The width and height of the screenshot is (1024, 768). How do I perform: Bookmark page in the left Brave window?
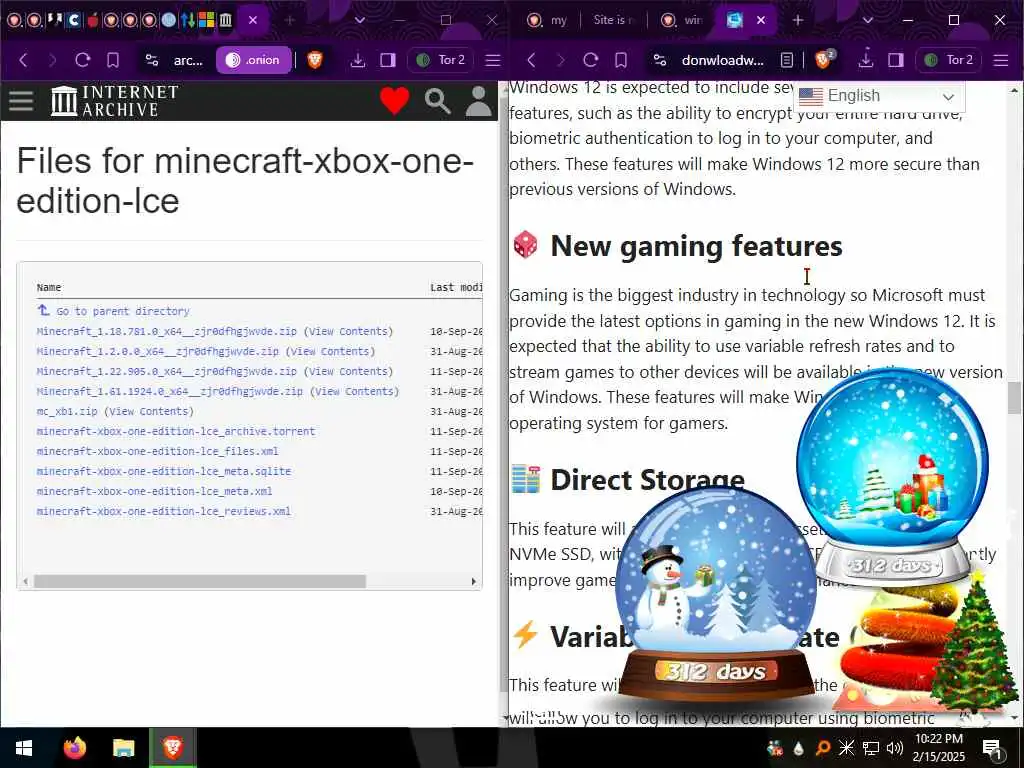point(113,60)
